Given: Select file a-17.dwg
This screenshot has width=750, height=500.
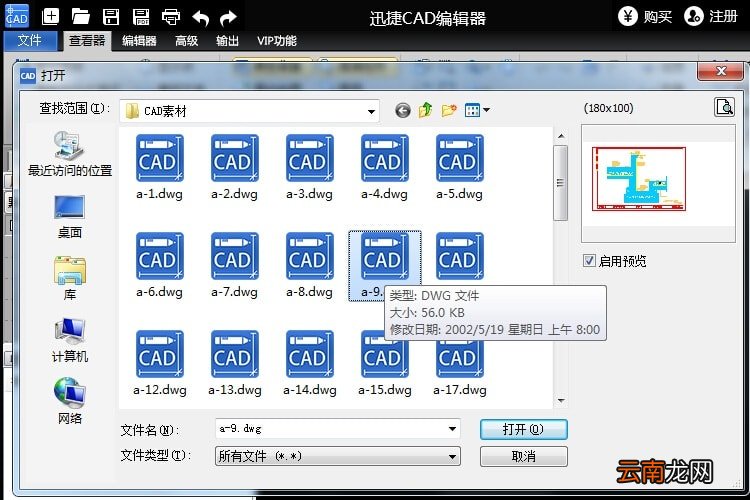Looking at the screenshot, I should tap(460, 363).
